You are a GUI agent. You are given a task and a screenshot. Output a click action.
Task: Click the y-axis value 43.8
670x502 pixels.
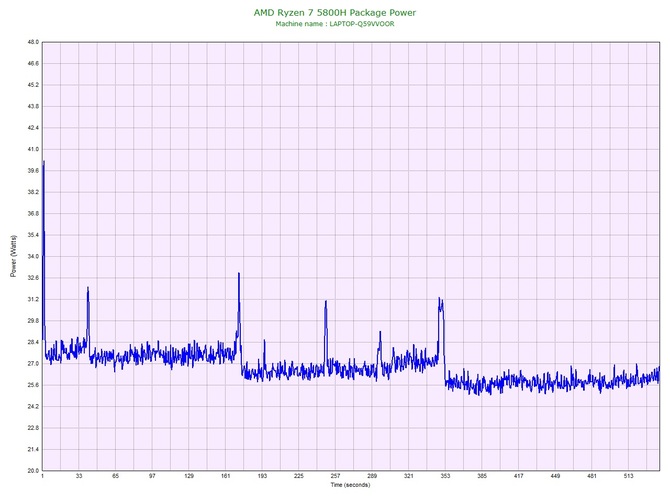[33, 106]
